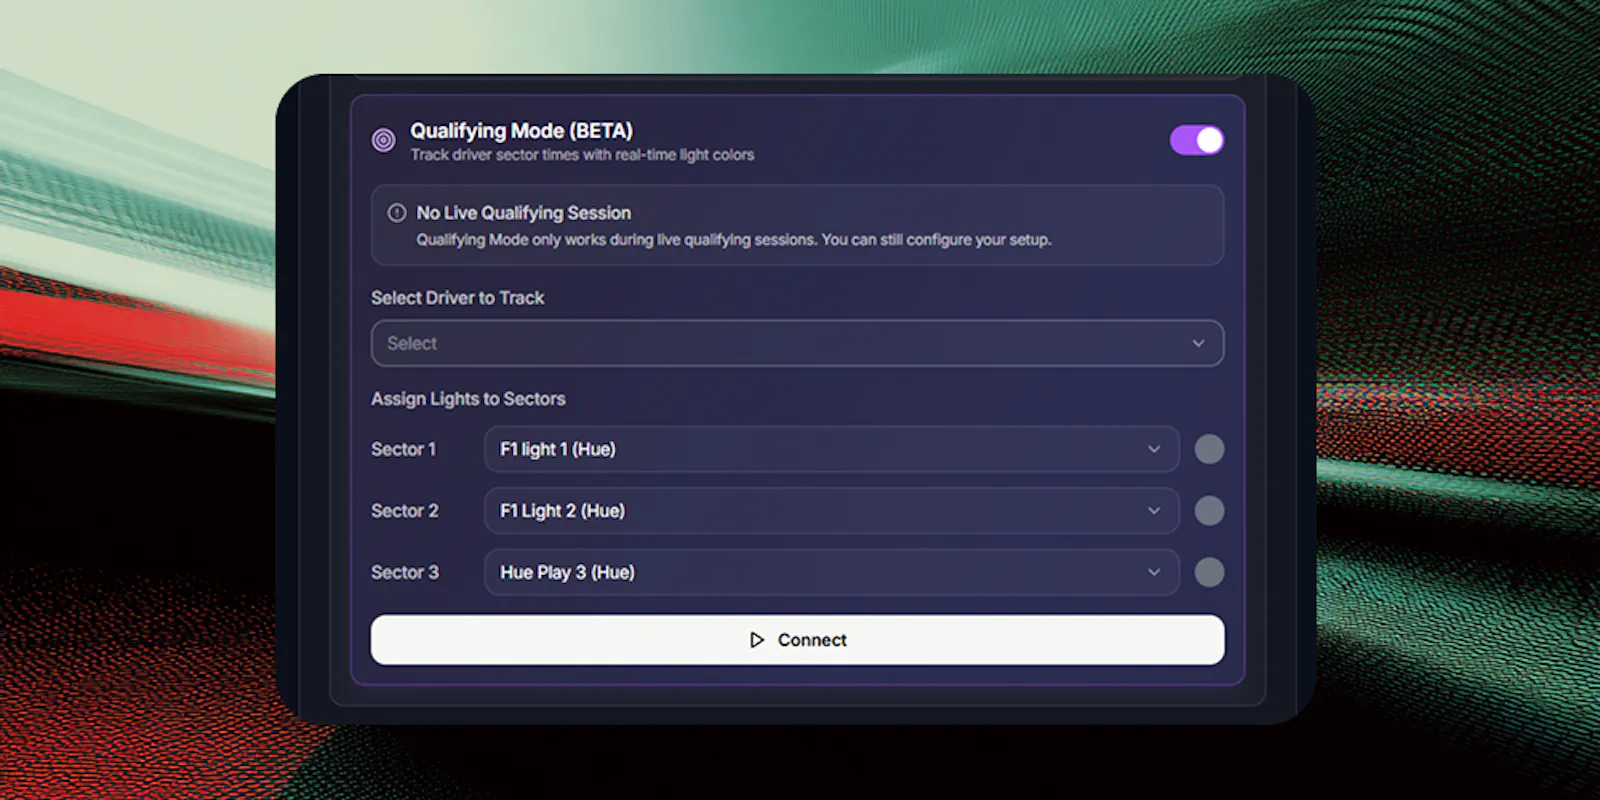Click the play icon in the Connect button

click(757, 640)
